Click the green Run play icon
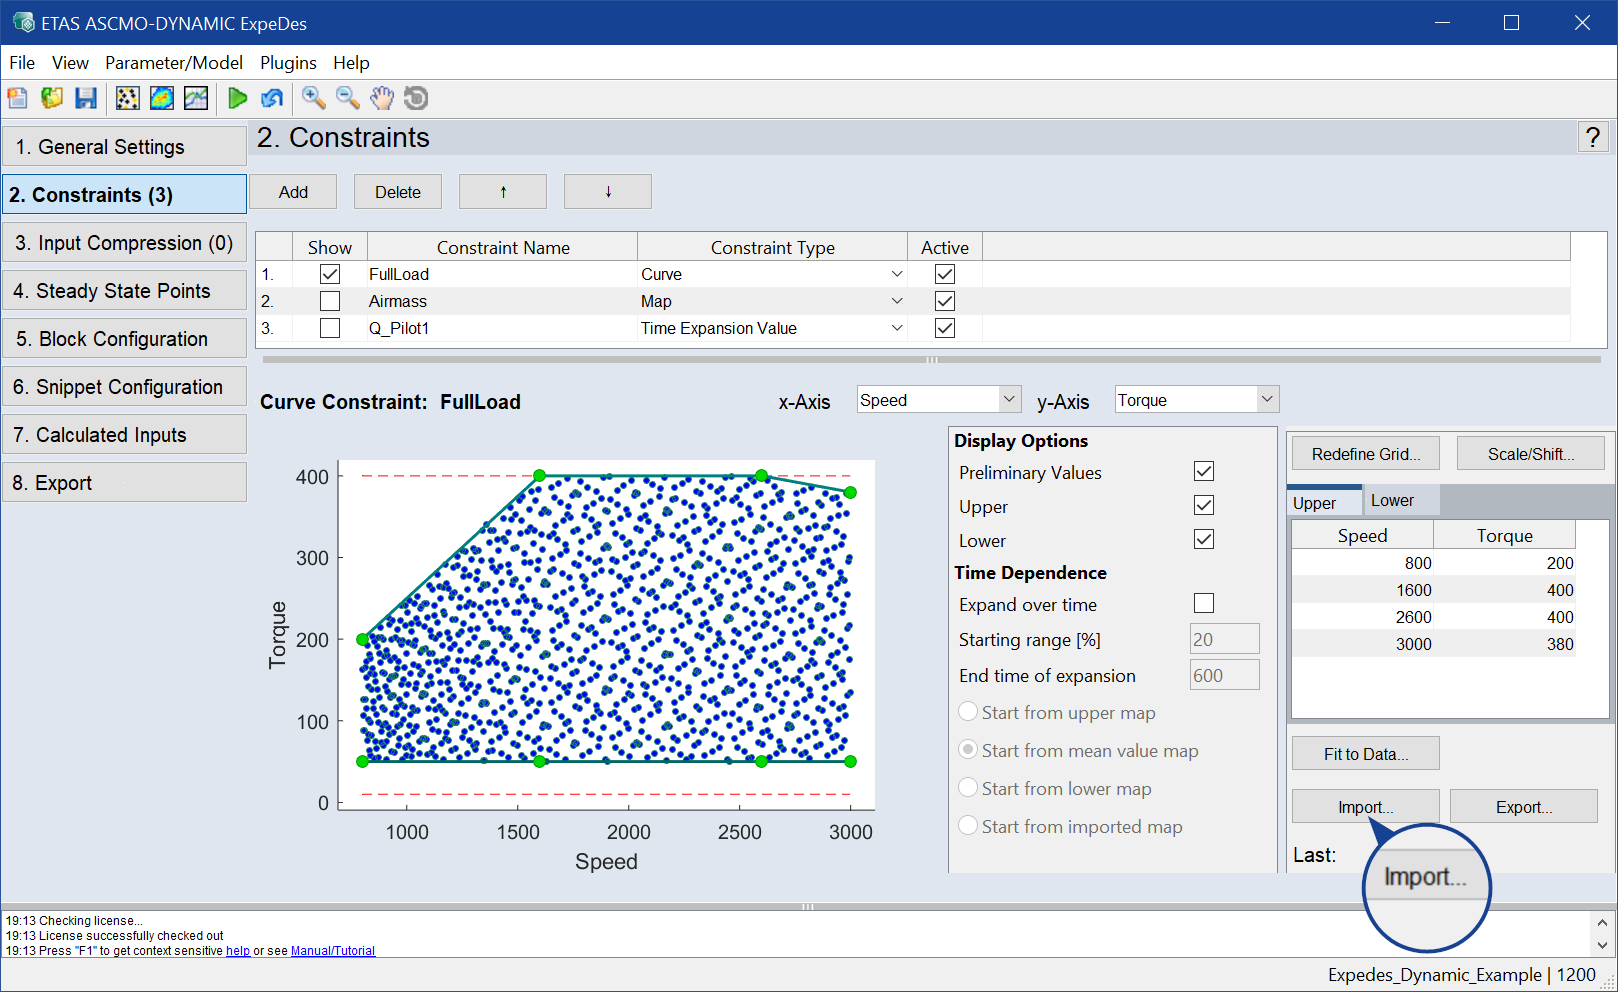 click(238, 98)
